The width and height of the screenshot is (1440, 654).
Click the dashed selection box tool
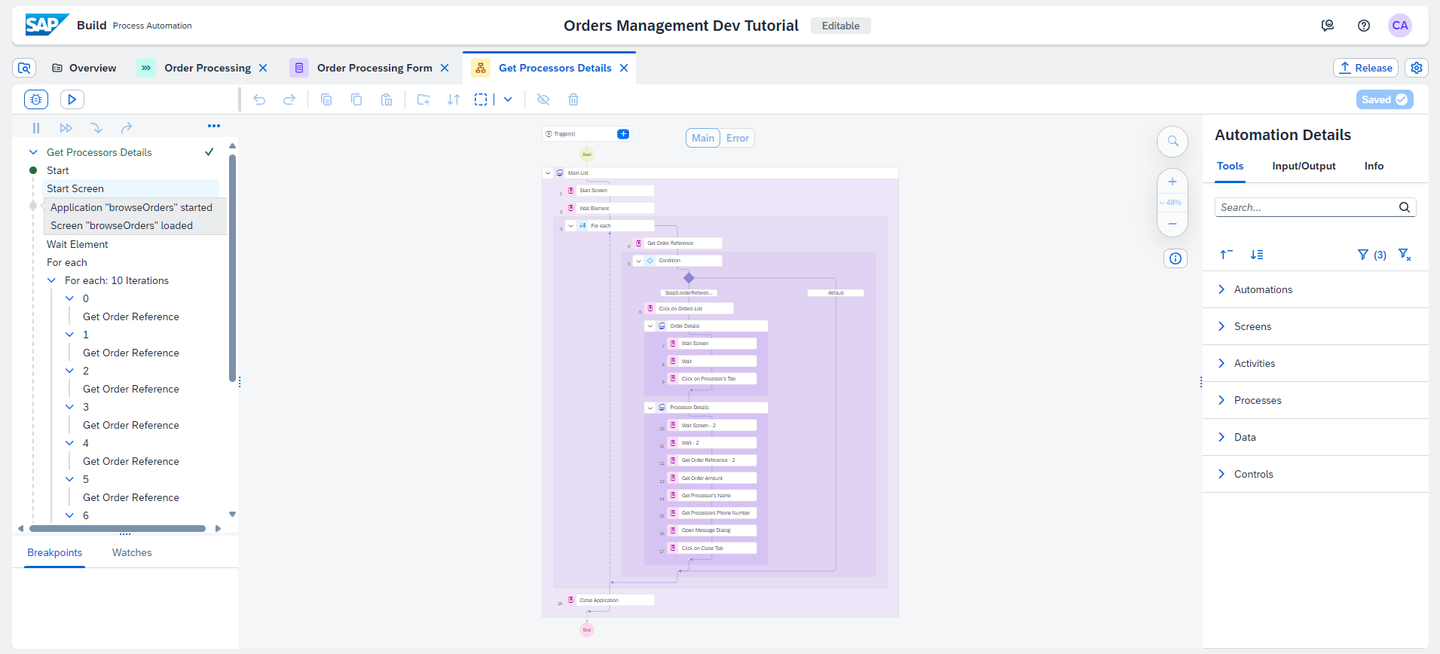482,99
